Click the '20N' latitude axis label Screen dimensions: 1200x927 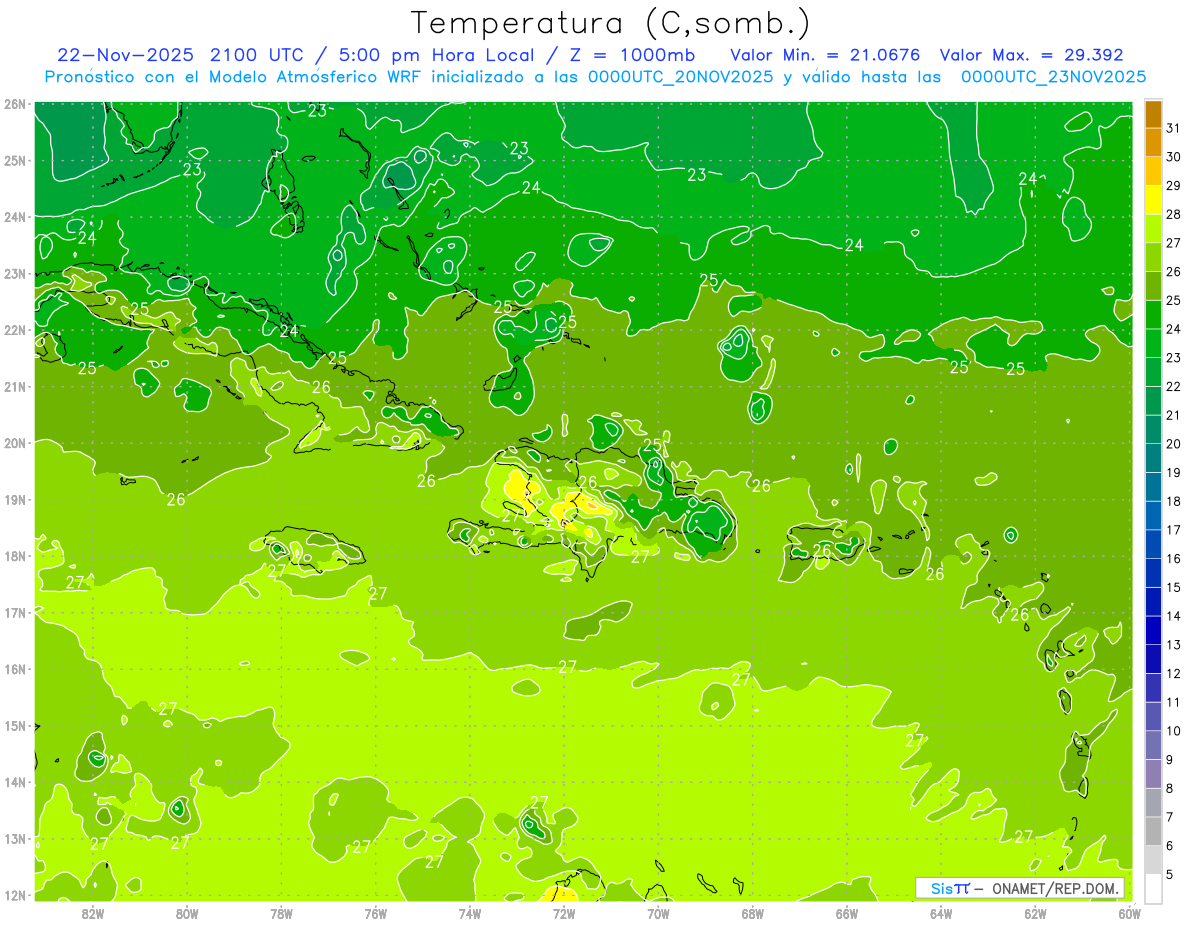[x=15, y=443]
